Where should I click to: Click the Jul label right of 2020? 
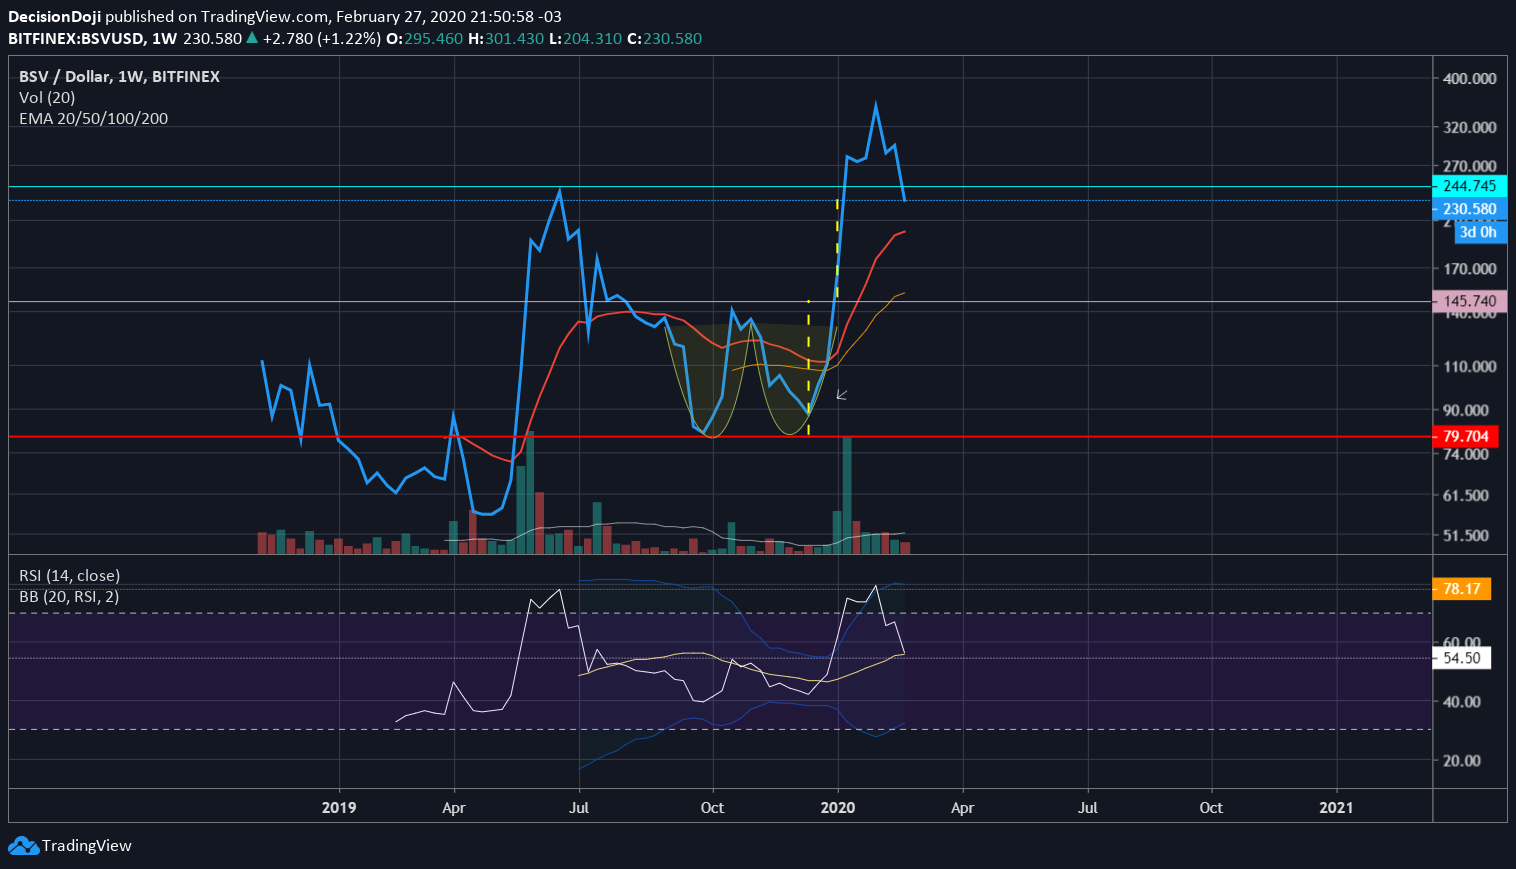1087,807
